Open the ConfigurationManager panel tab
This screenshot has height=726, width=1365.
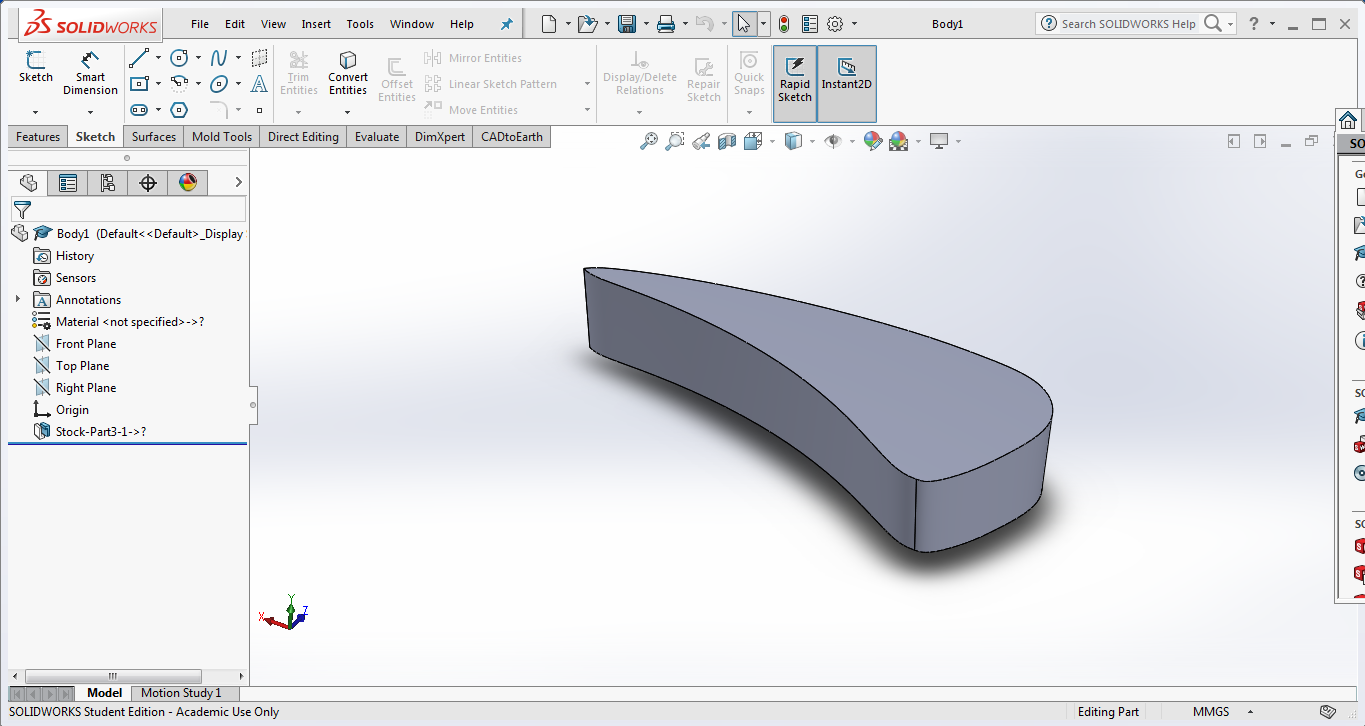[108, 182]
